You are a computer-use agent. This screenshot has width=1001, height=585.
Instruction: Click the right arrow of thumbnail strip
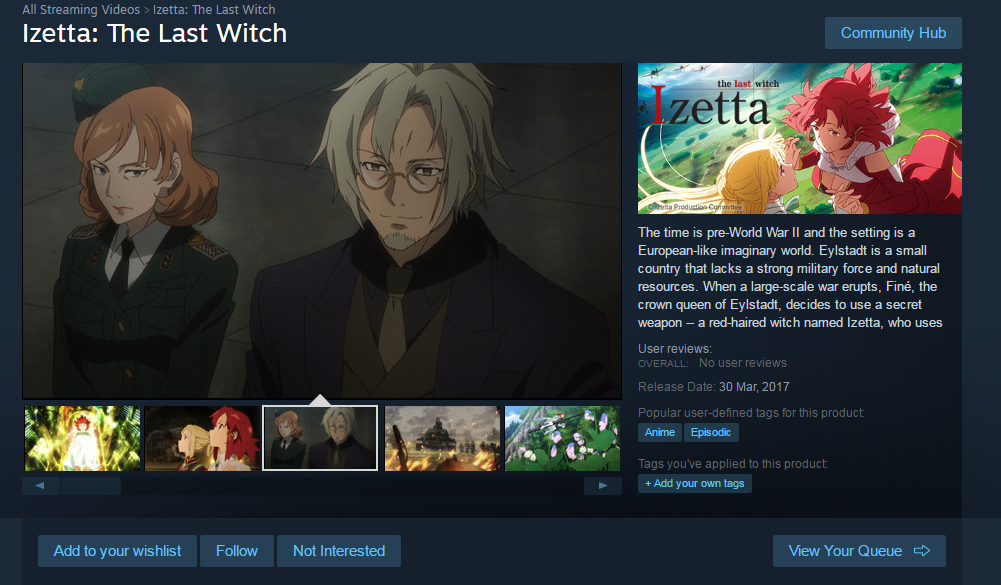(603, 485)
